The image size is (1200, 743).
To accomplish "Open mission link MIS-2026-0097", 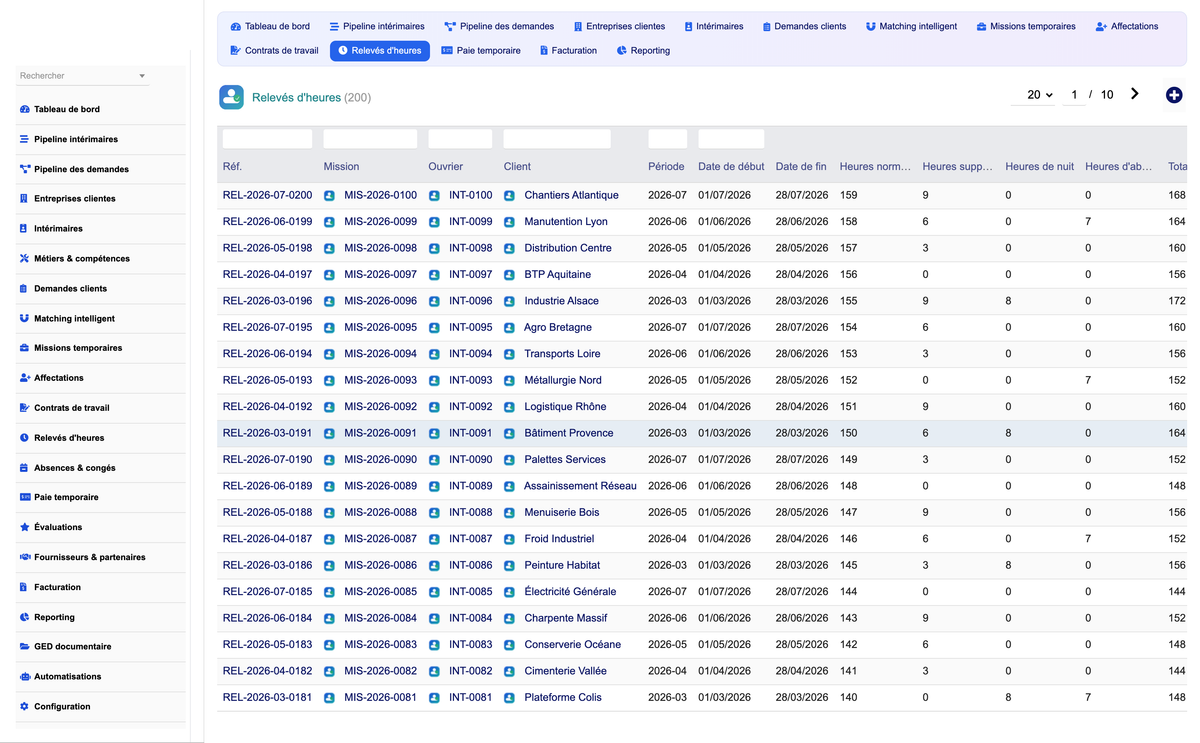I will click(x=380, y=275).
